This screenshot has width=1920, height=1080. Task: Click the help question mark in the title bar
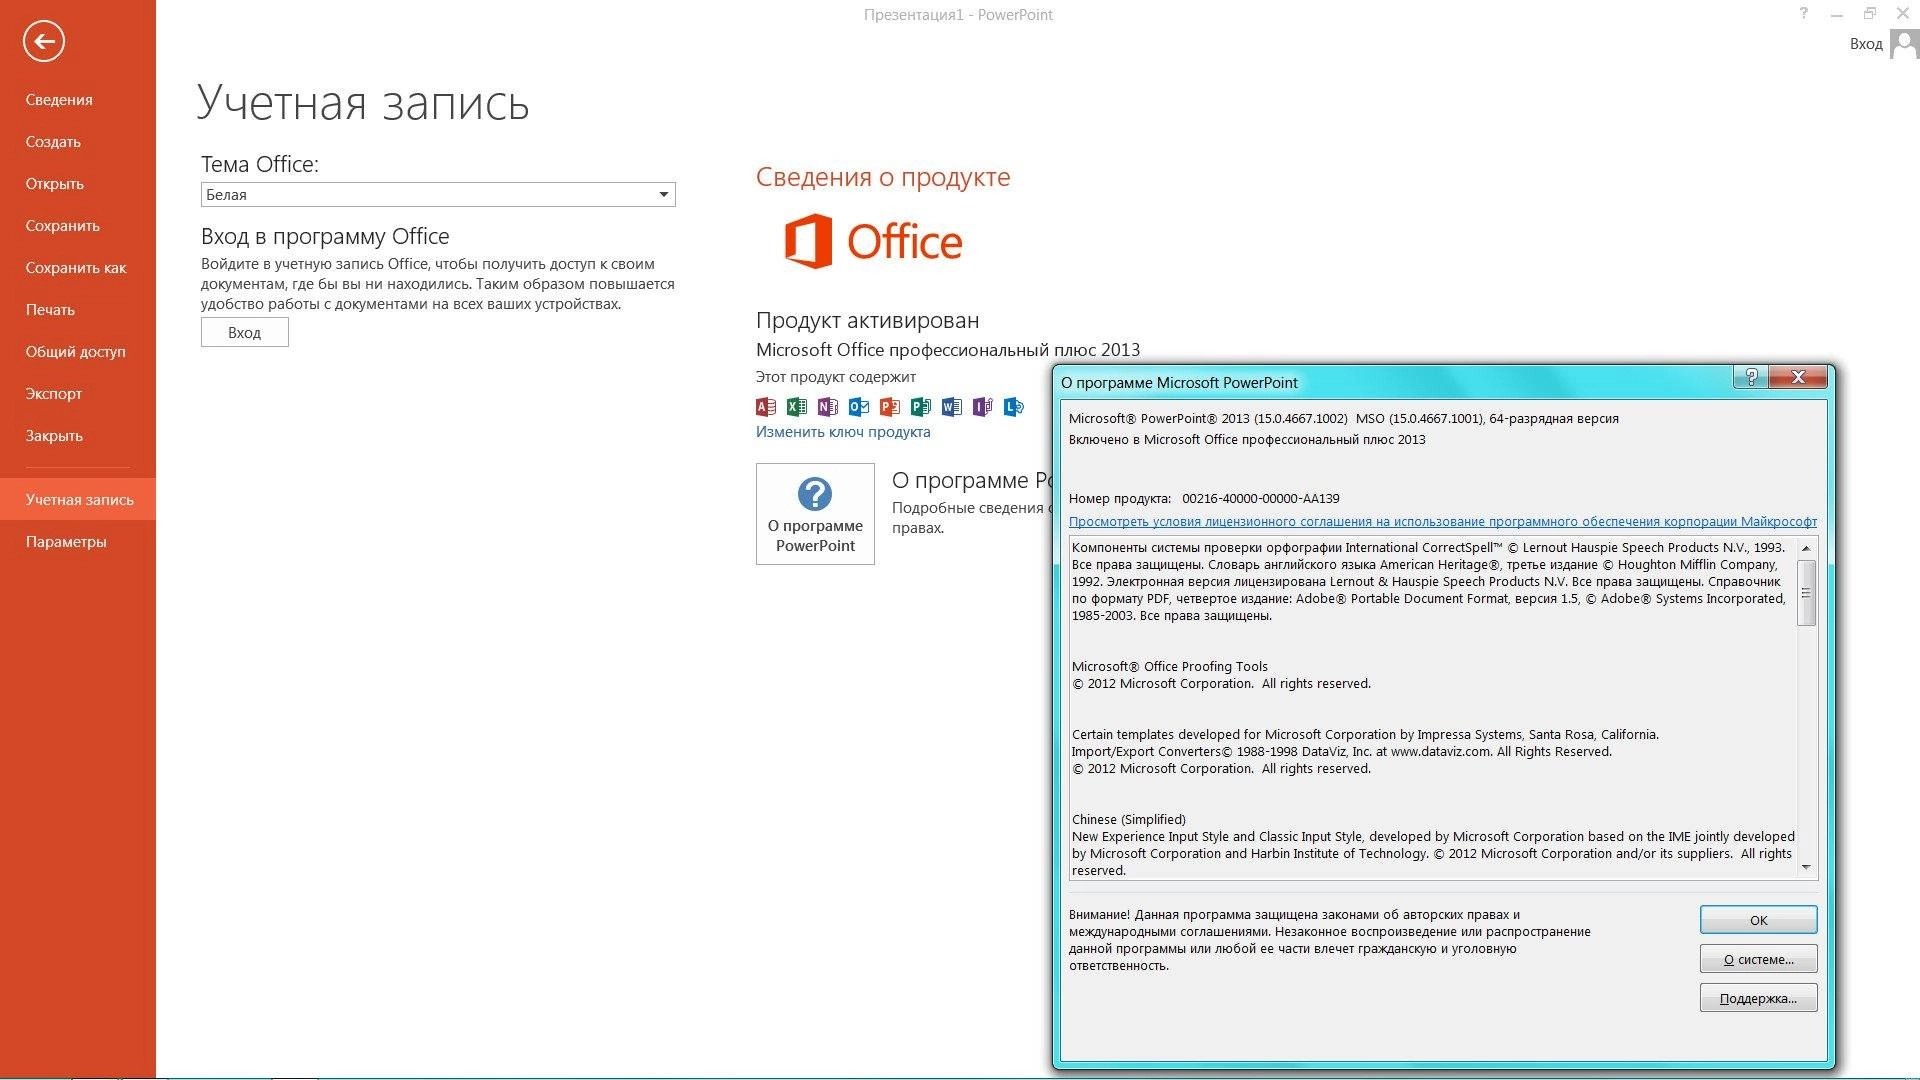point(1803,14)
